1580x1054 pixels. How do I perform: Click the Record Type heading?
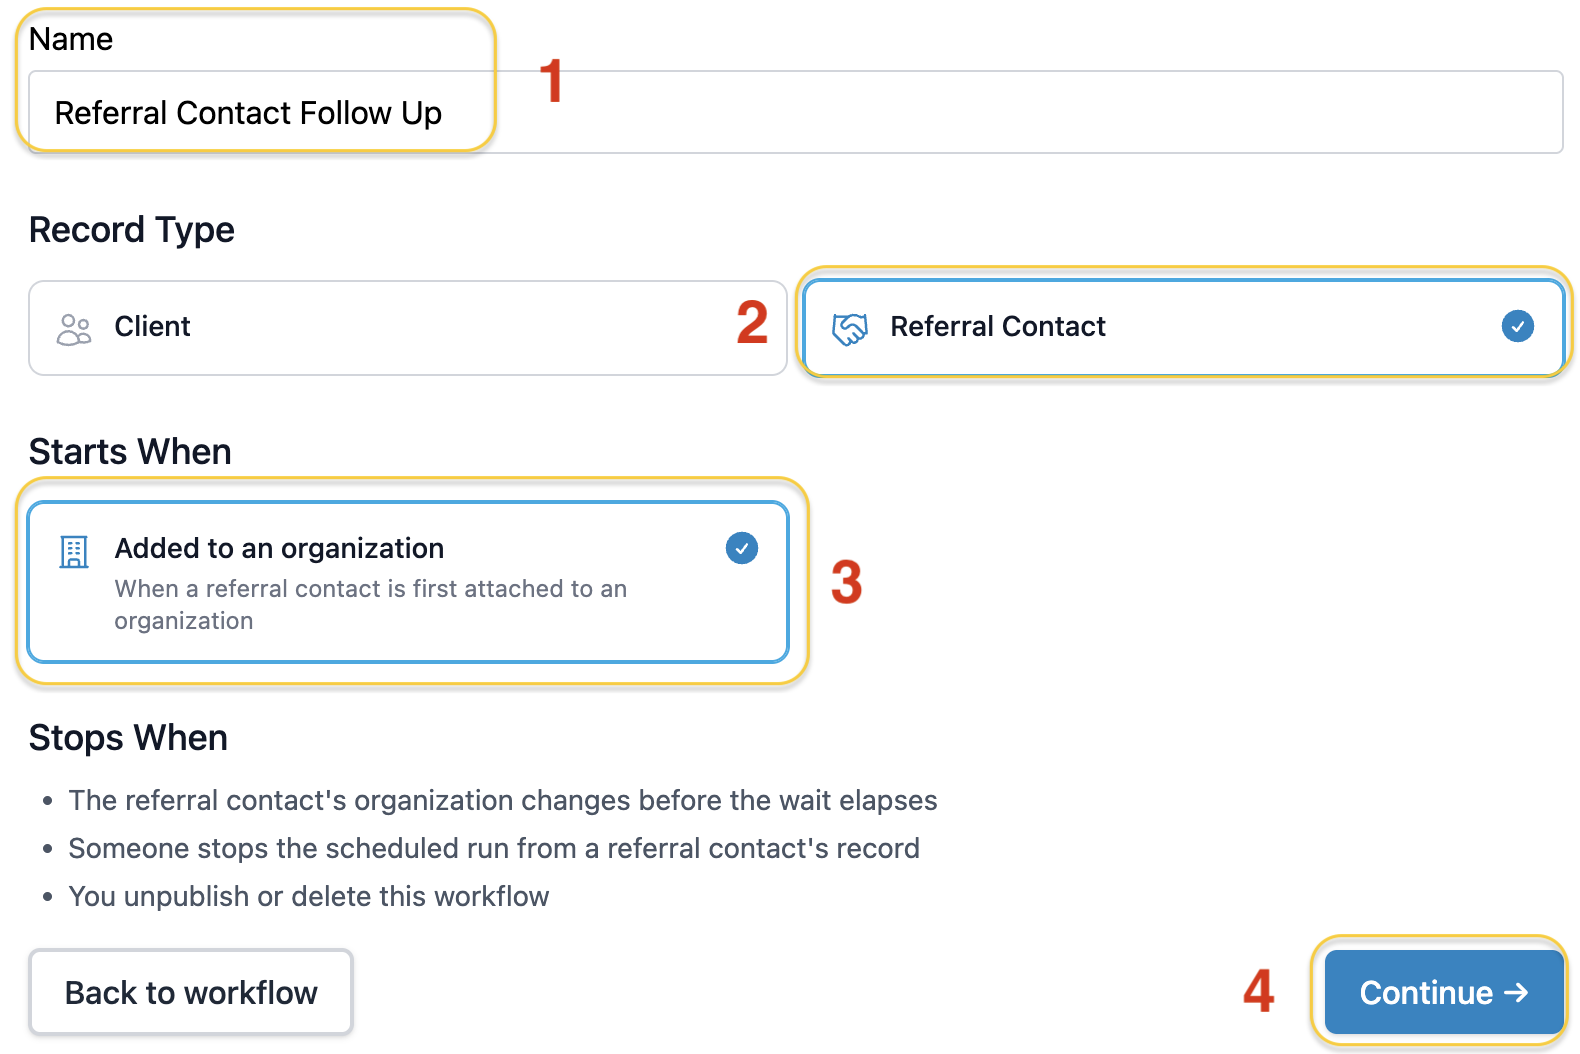pos(132,230)
